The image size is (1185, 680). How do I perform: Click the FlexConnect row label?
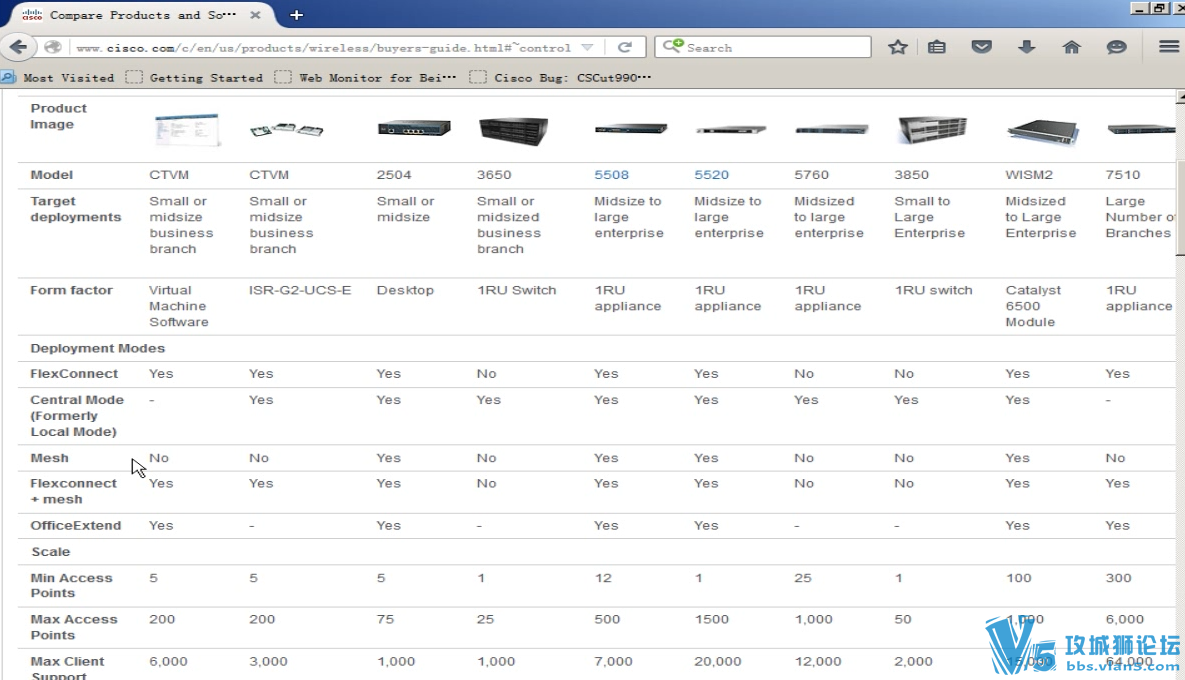tap(74, 373)
